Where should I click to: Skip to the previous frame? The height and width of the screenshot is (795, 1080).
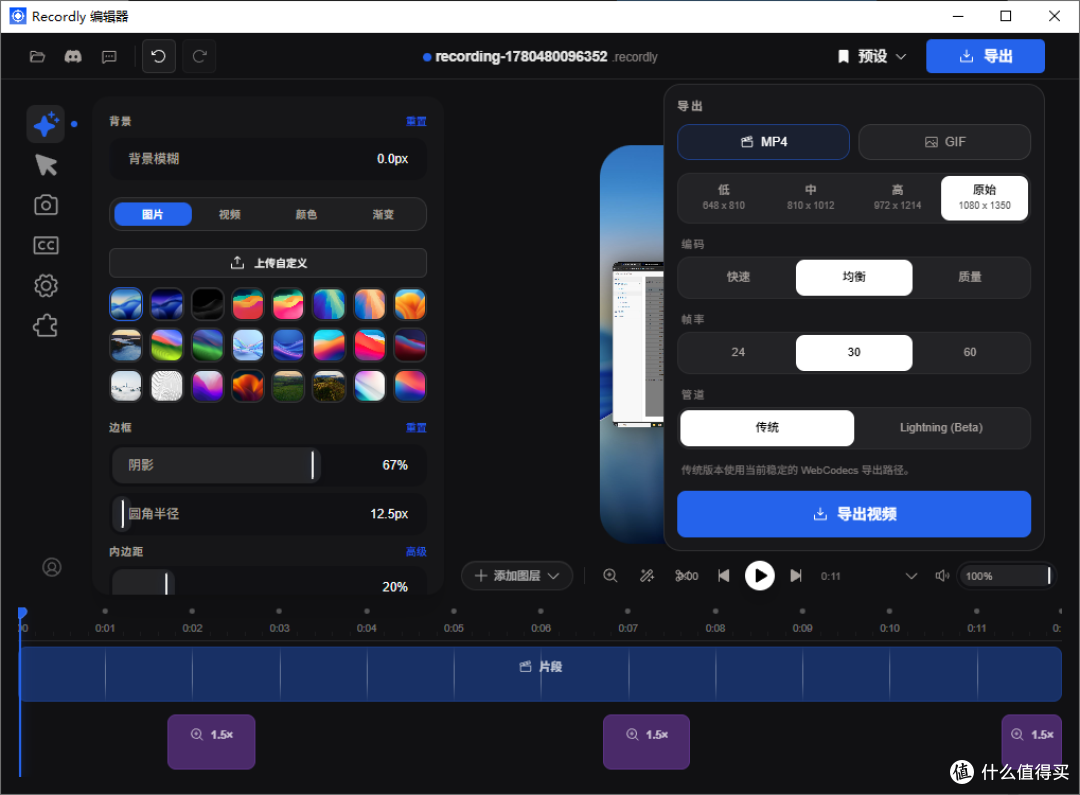[723, 576]
